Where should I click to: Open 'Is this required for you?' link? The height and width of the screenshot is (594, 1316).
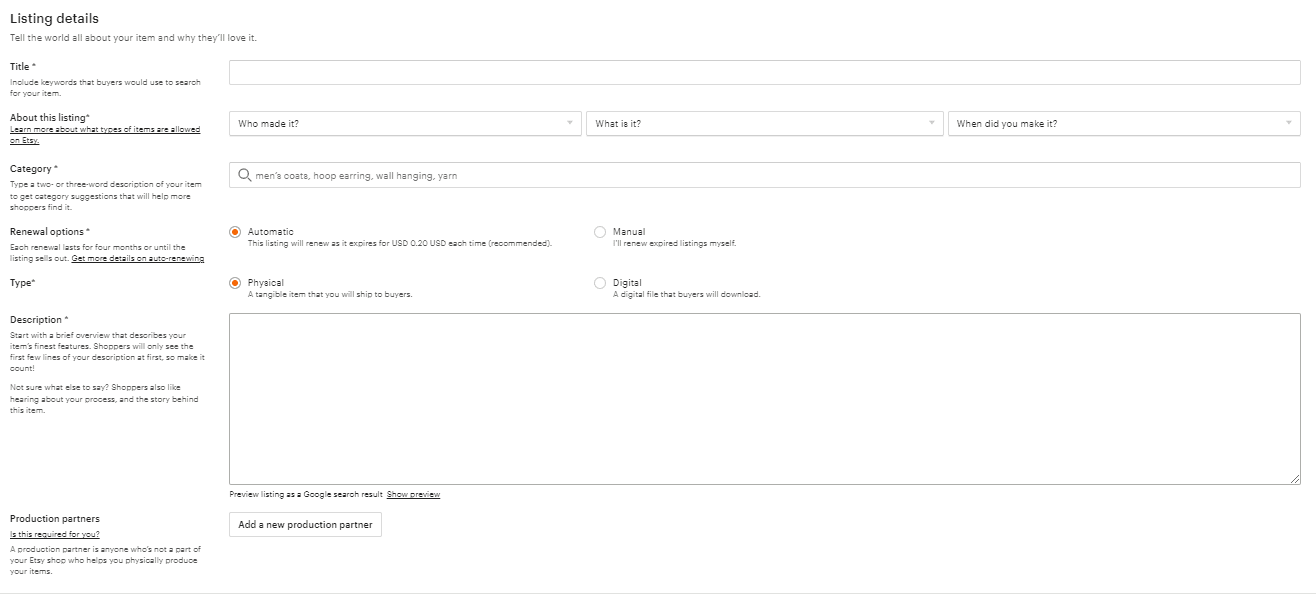click(54, 534)
